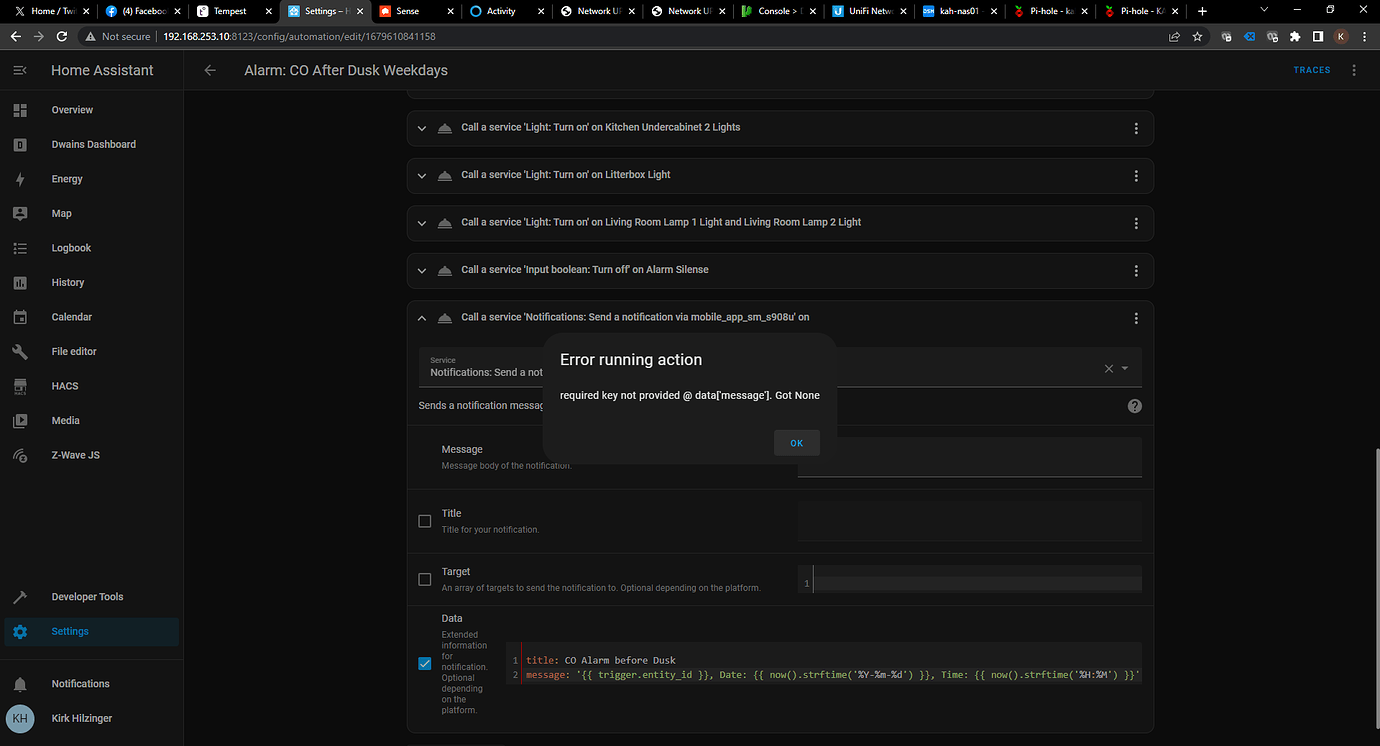Open the Service selection dropdown
Screen dimensions: 1380x746
coord(1125,367)
